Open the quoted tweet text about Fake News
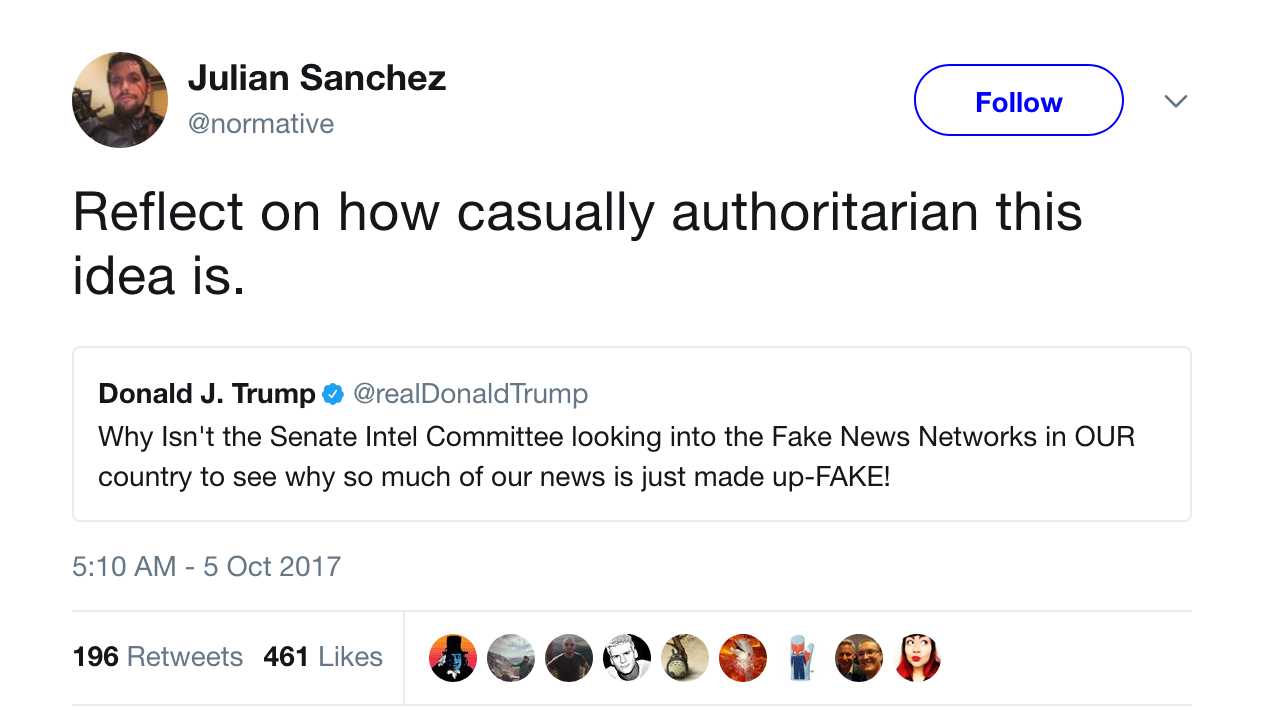1270x710 pixels. click(x=616, y=456)
